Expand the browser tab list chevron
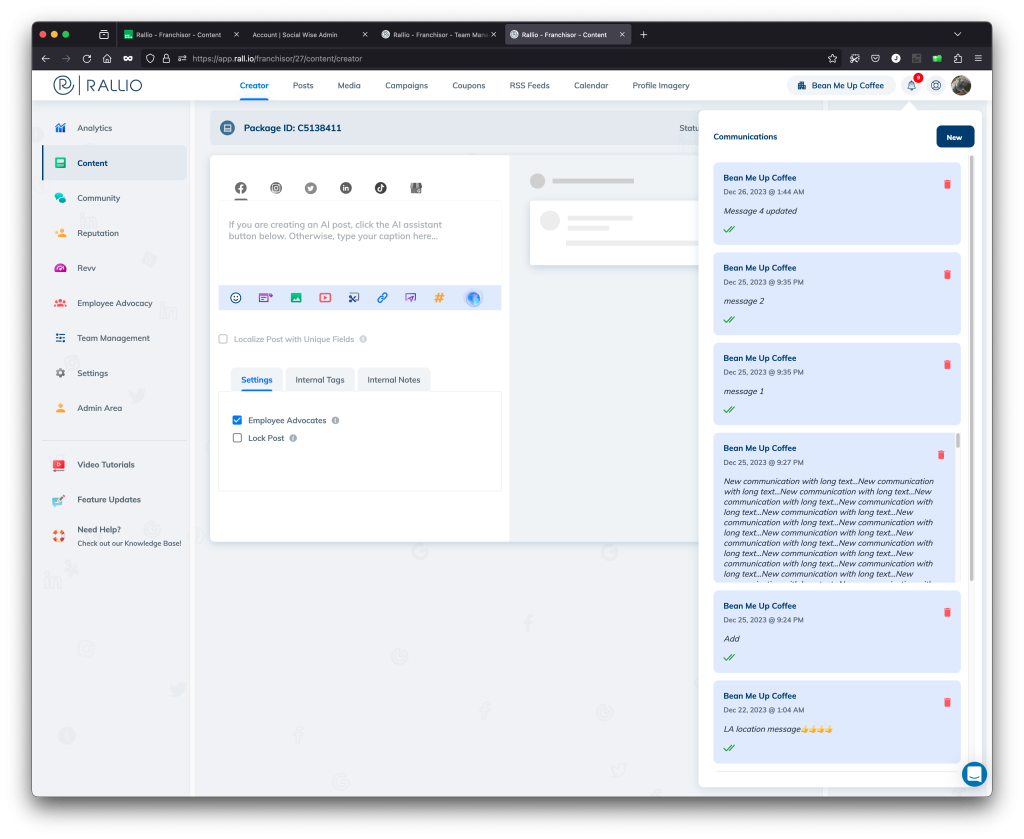The height and width of the screenshot is (839, 1024). [x=957, y=34]
